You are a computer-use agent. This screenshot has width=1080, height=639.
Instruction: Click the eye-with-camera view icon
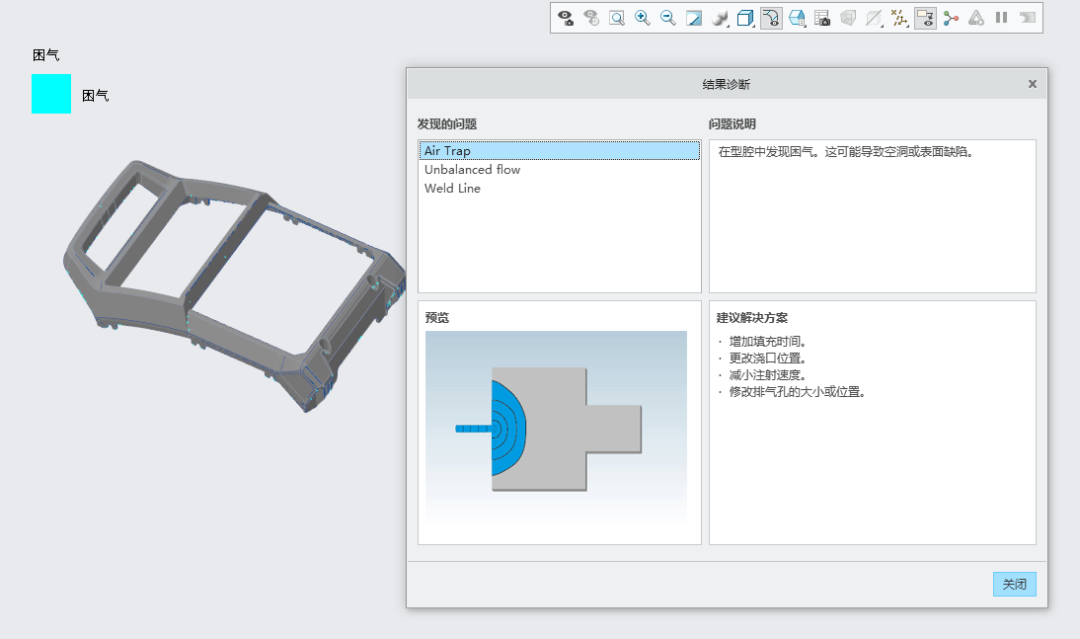point(565,18)
